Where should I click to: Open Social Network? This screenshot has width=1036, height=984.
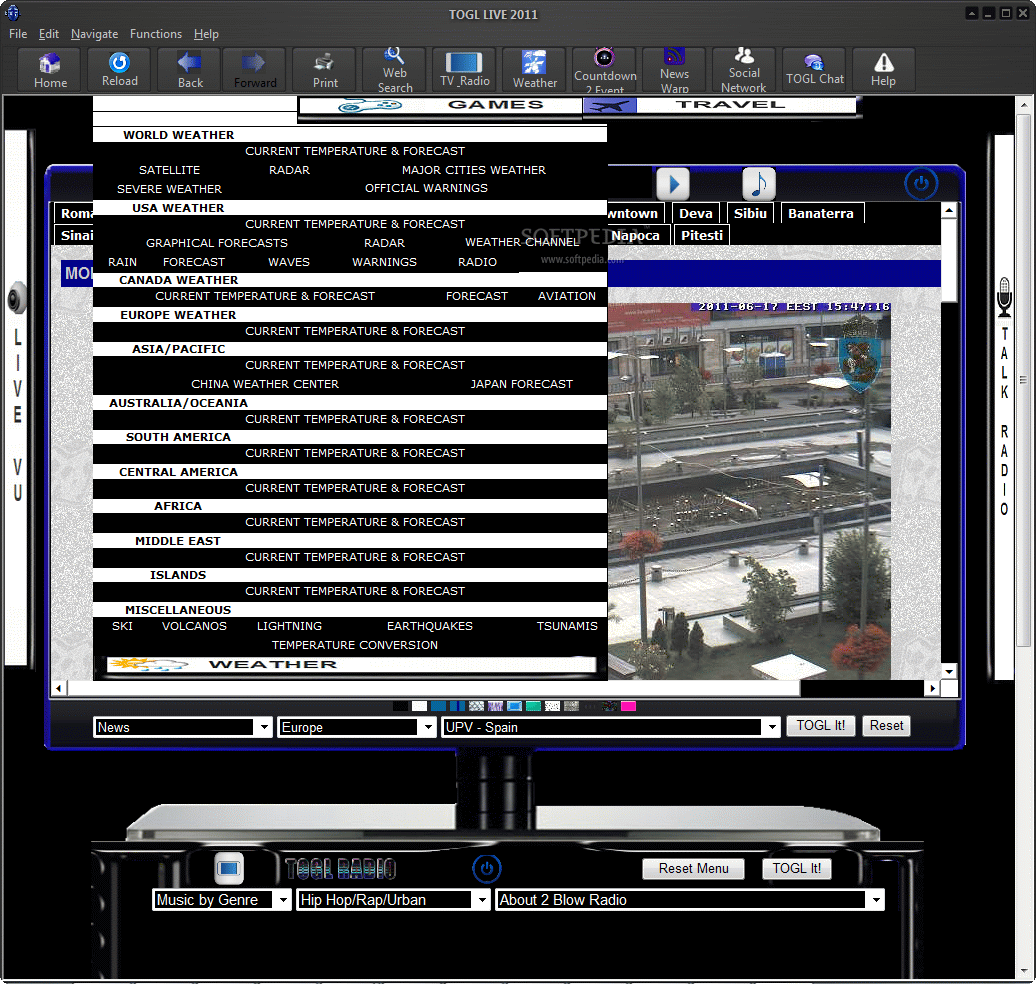coord(744,70)
